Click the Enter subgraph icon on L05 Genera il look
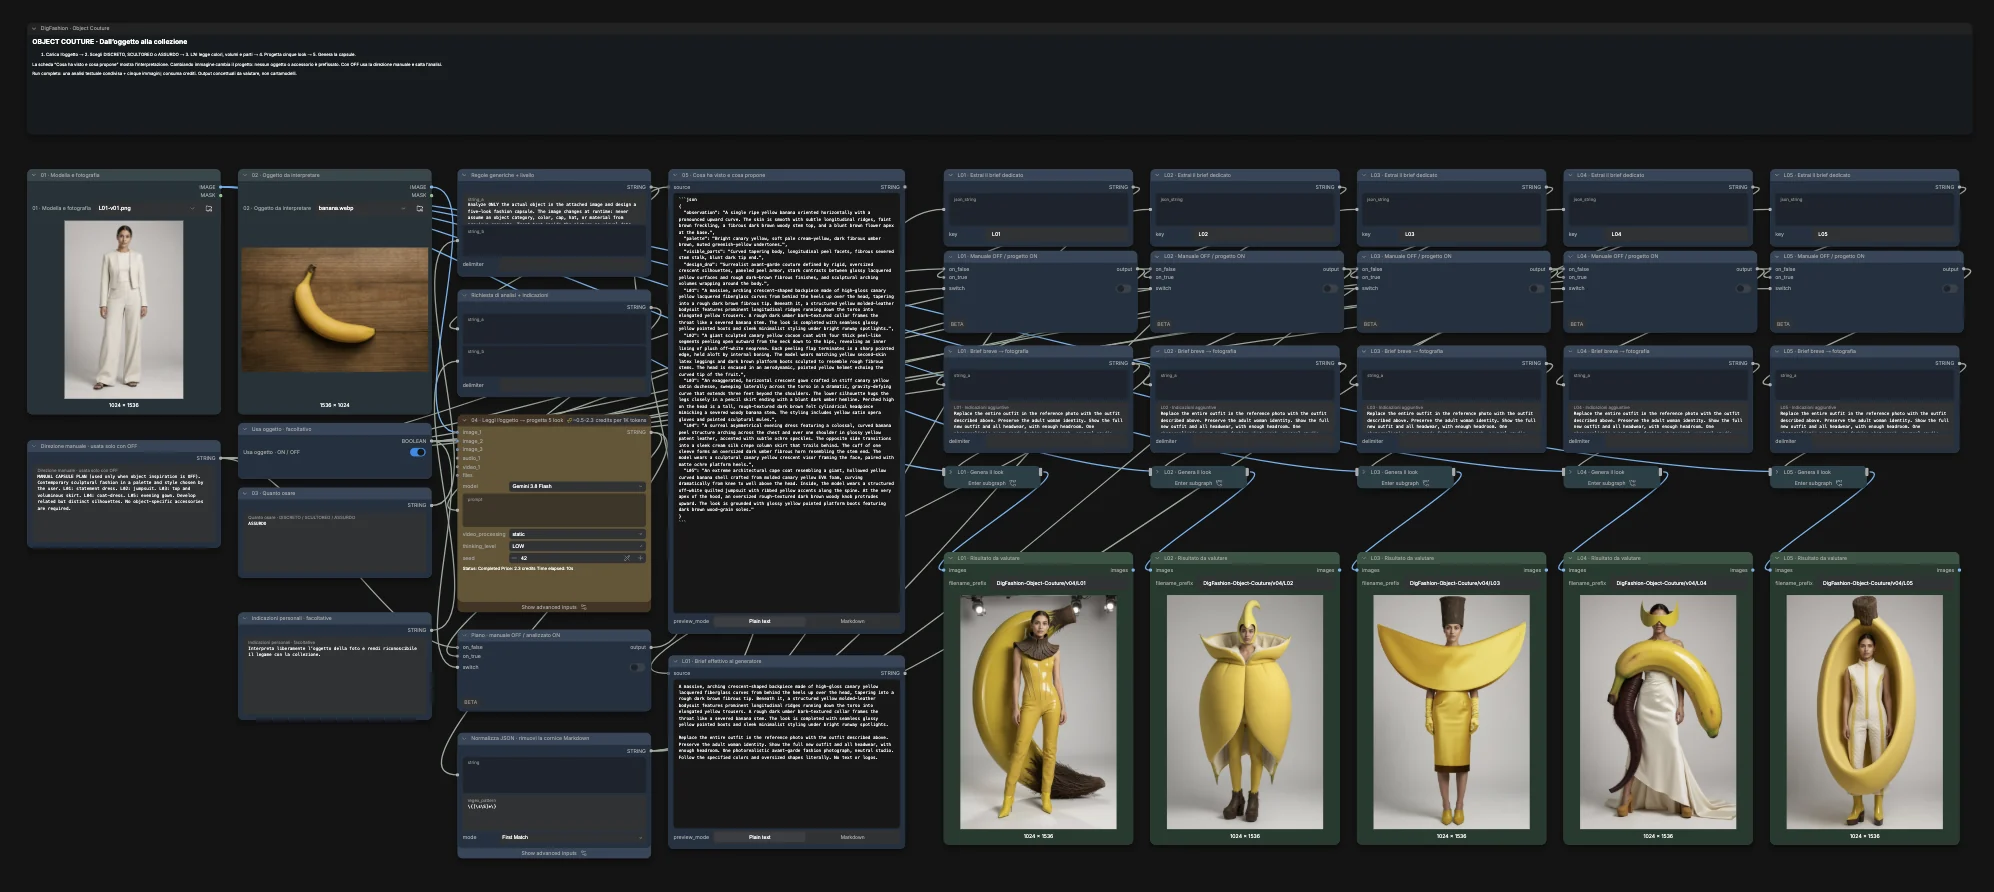The width and height of the screenshot is (1994, 892). [1839, 483]
